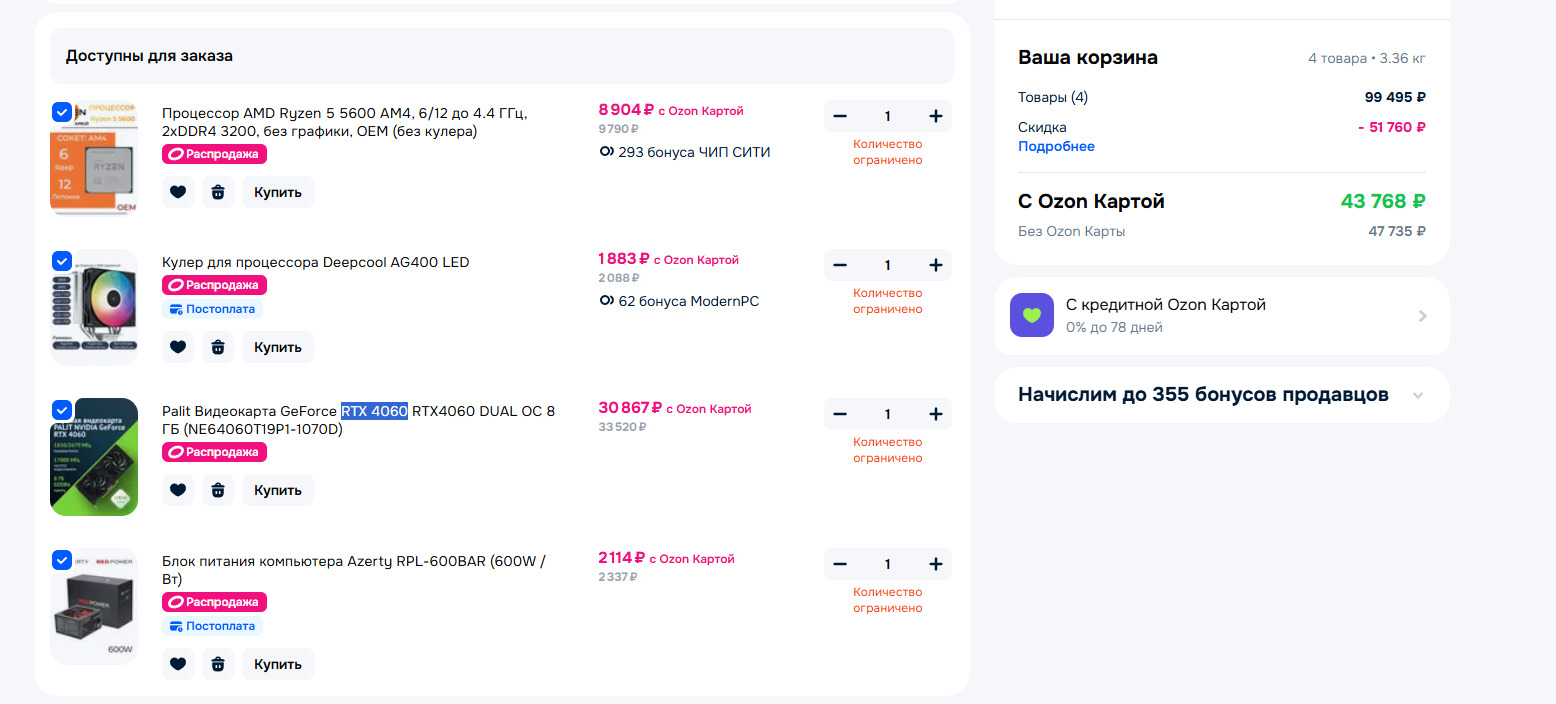Uncheck the Ryzen 5 5600 checkbox

(61, 112)
